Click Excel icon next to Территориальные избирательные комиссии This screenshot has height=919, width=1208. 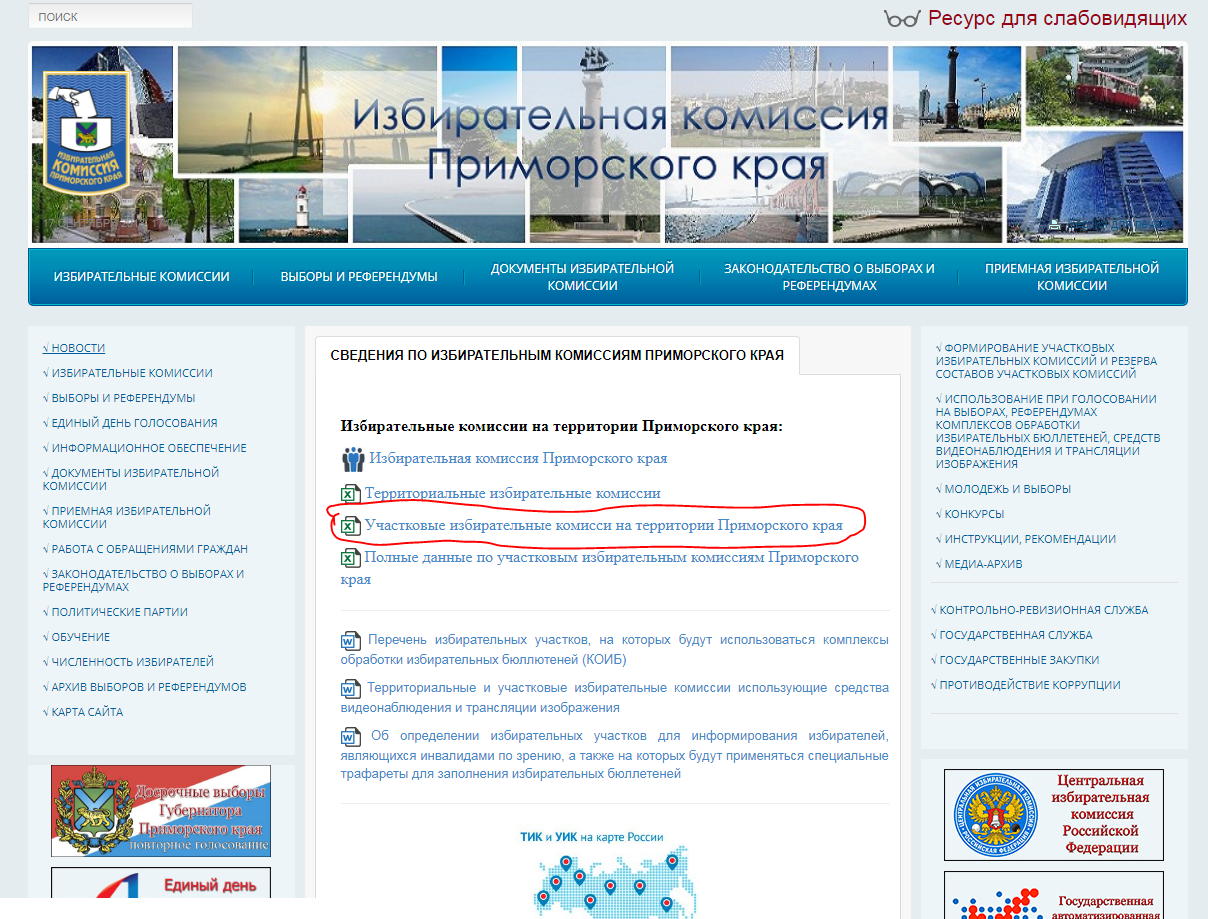click(x=351, y=494)
